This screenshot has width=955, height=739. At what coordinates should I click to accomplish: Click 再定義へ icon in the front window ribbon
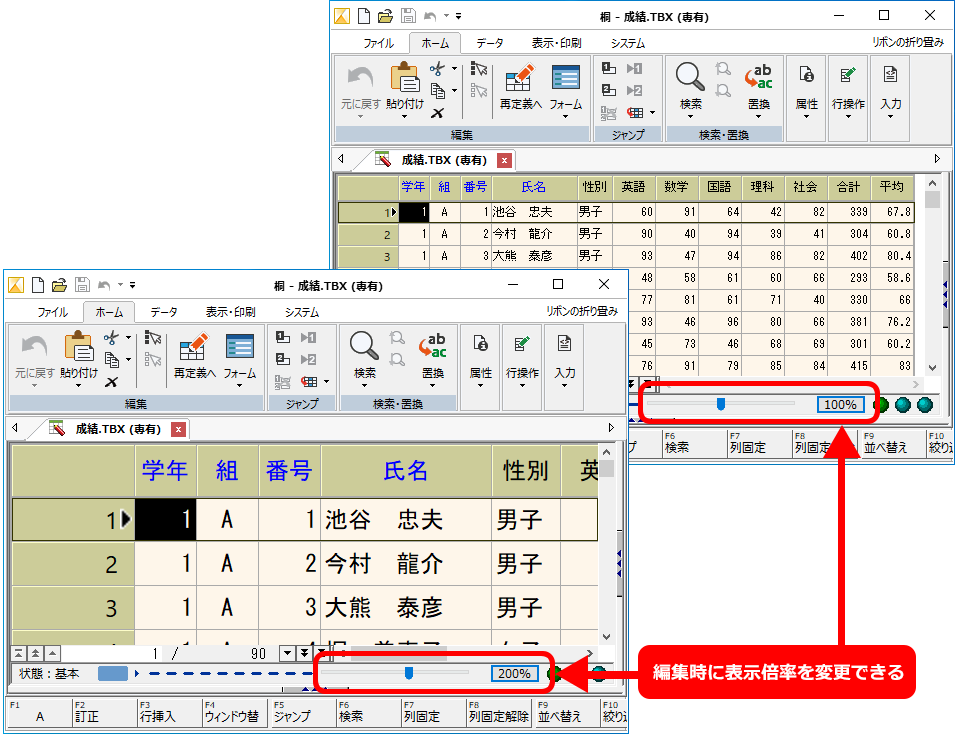[193, 348]
